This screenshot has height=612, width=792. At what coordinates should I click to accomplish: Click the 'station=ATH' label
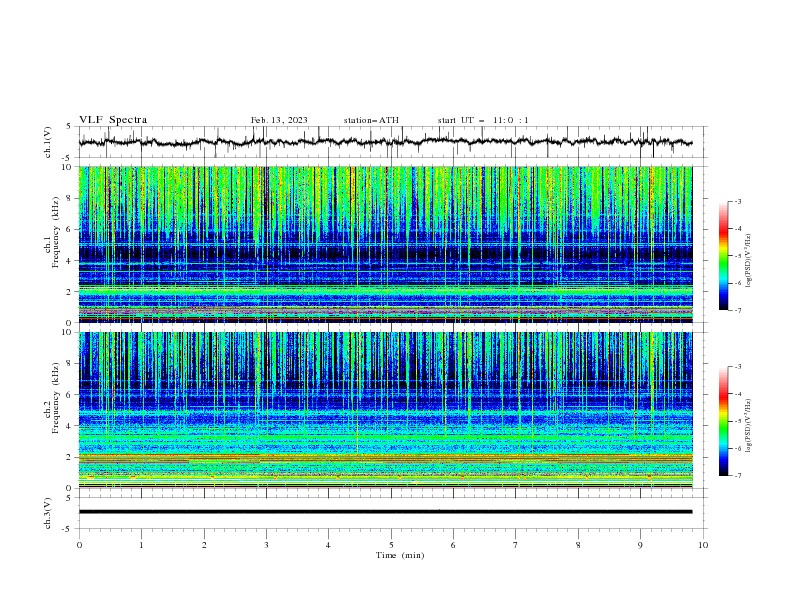[371, 120]
